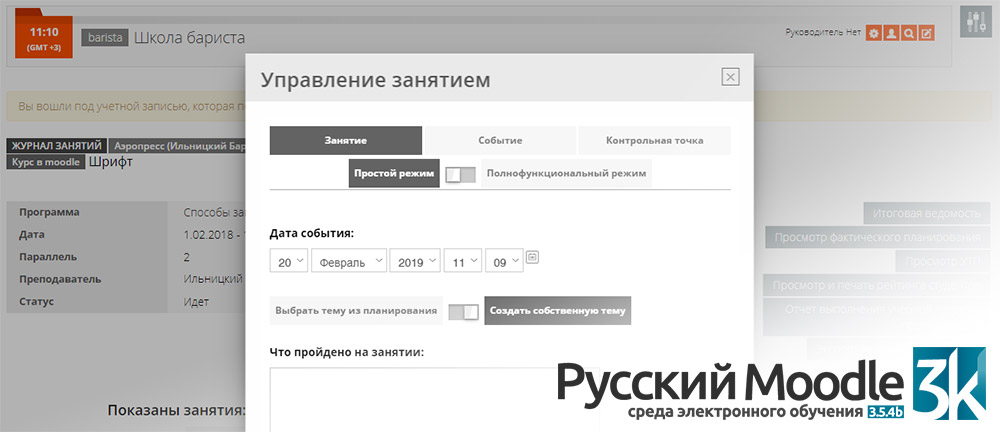
Task: Click the Итоговая ведомость button
Action: [927, 213]
